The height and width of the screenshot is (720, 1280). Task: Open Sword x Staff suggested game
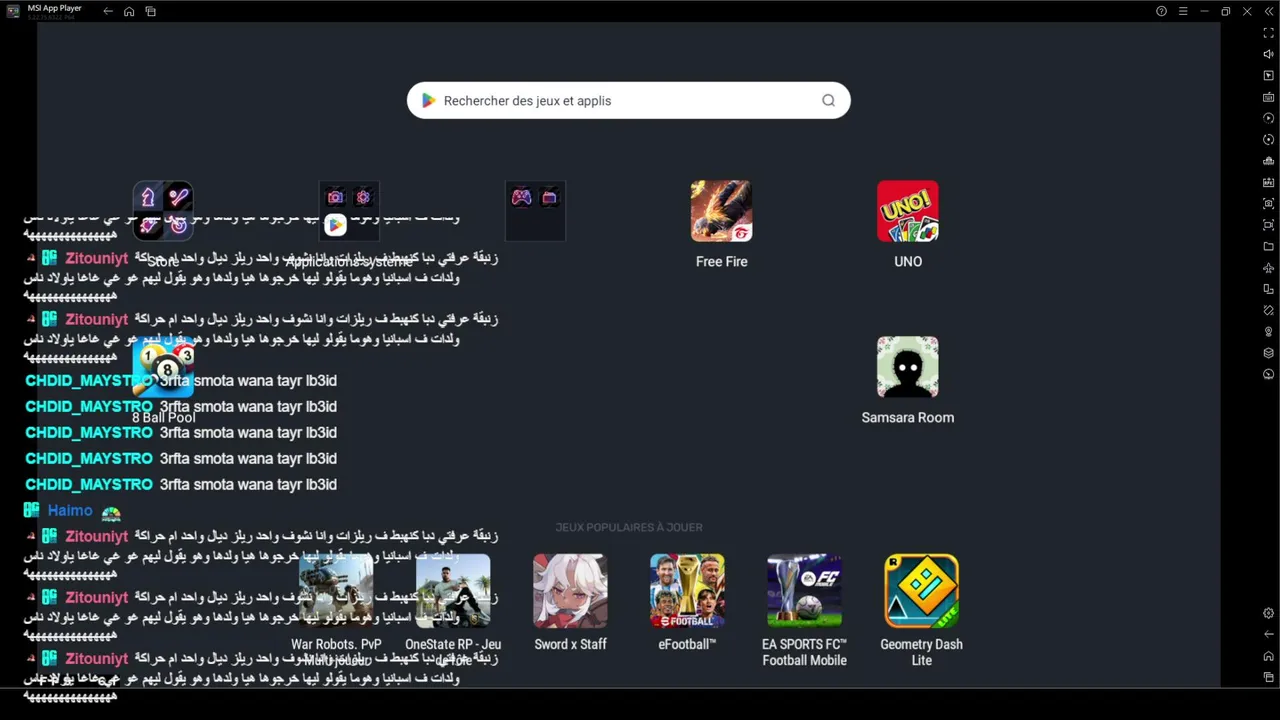click(570, 591)
